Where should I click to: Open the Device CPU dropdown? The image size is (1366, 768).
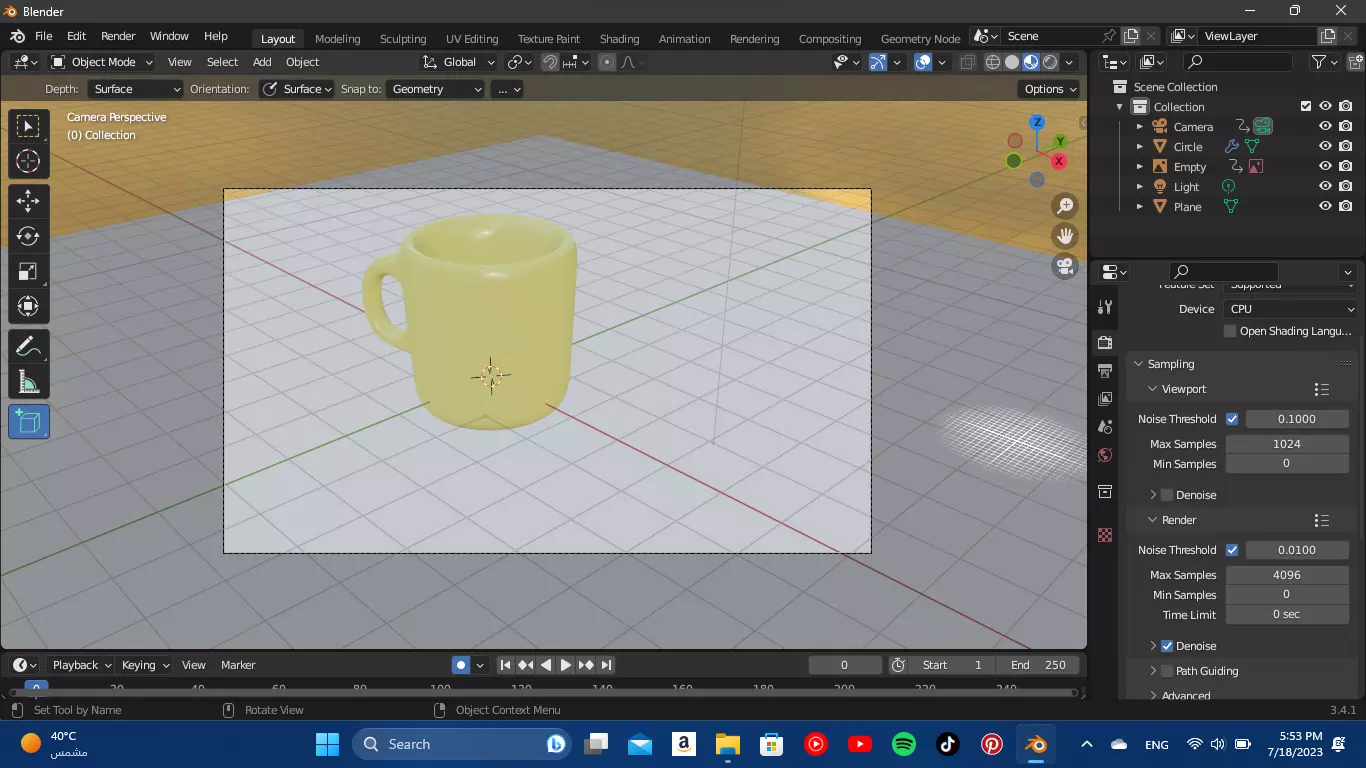point(1291,309)
